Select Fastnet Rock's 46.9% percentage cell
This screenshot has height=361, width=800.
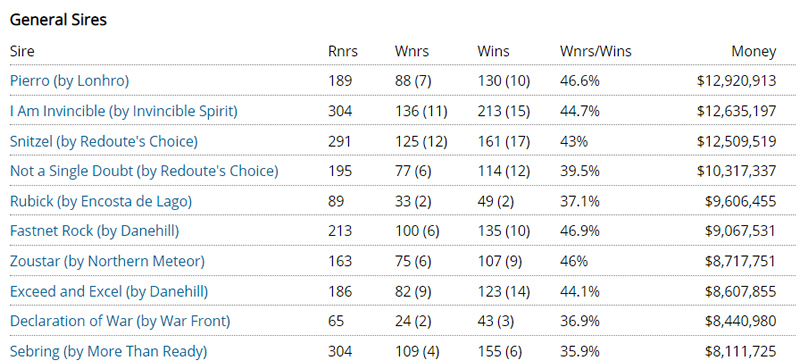(x=579, y=231)
